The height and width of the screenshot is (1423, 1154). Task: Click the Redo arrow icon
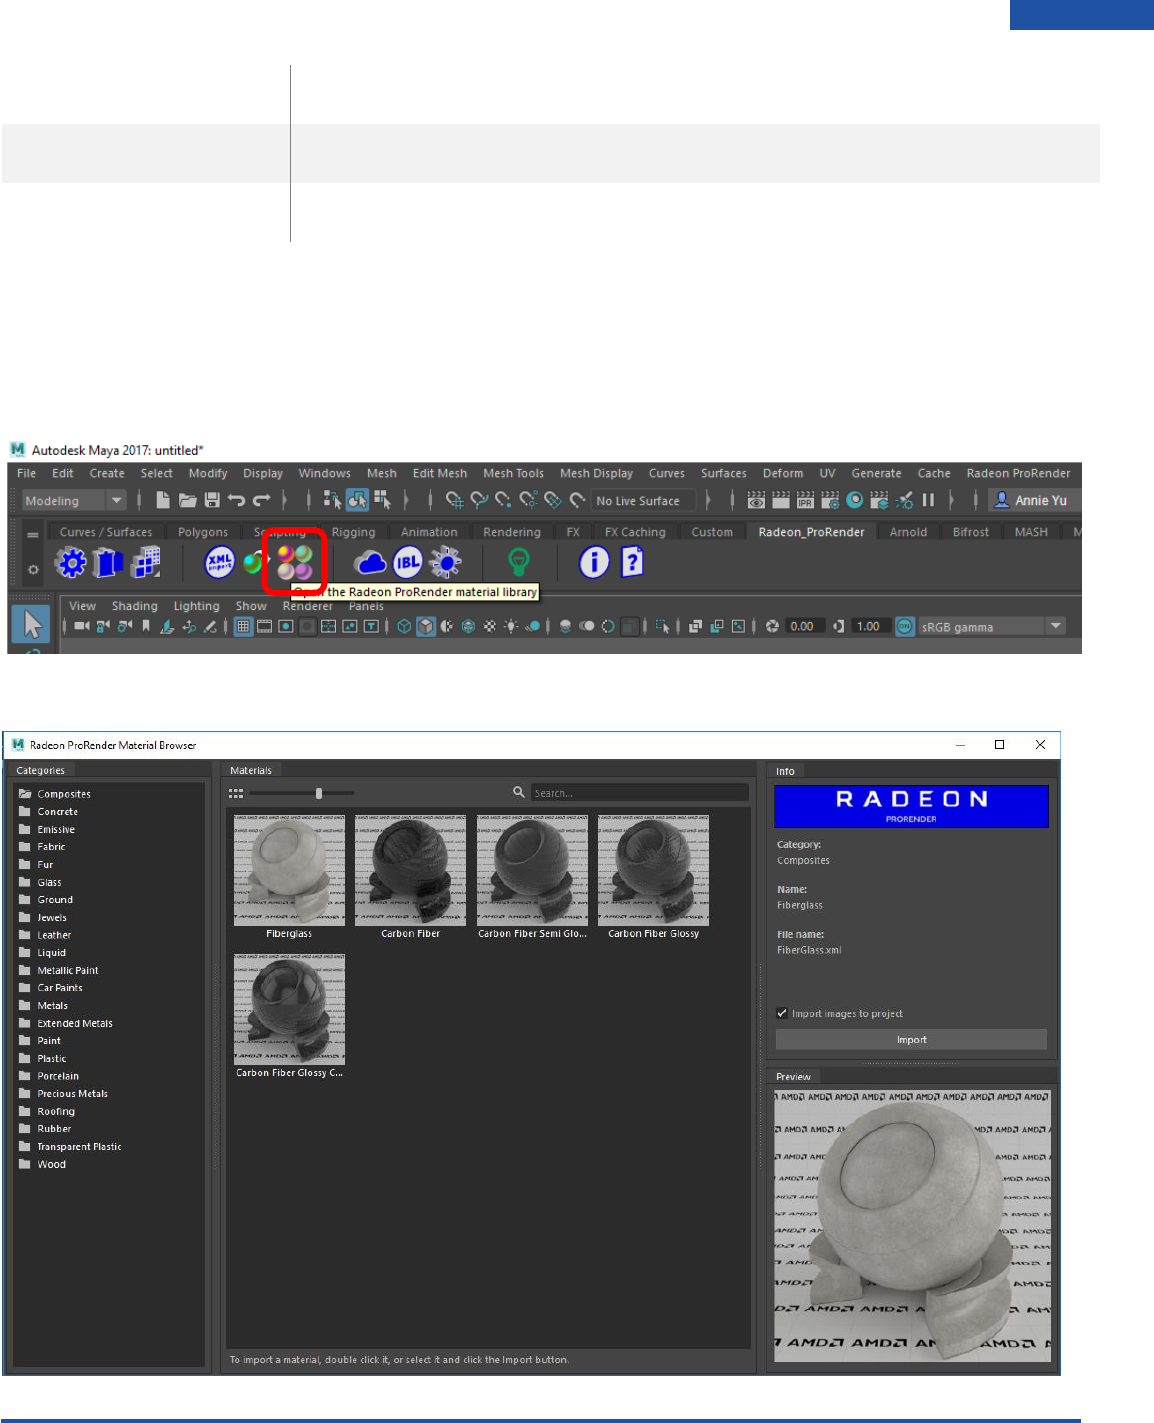coord(261,500)
